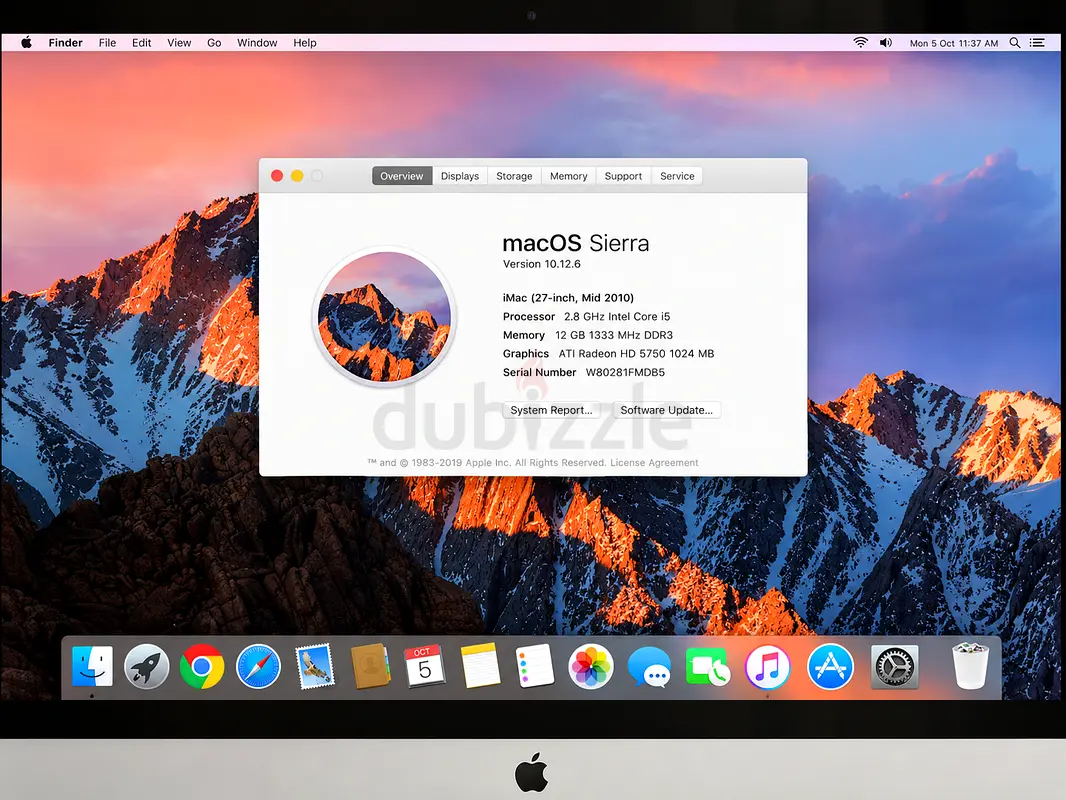
Task: Open Spotlight search magnifier
Action: (1014, 42)
